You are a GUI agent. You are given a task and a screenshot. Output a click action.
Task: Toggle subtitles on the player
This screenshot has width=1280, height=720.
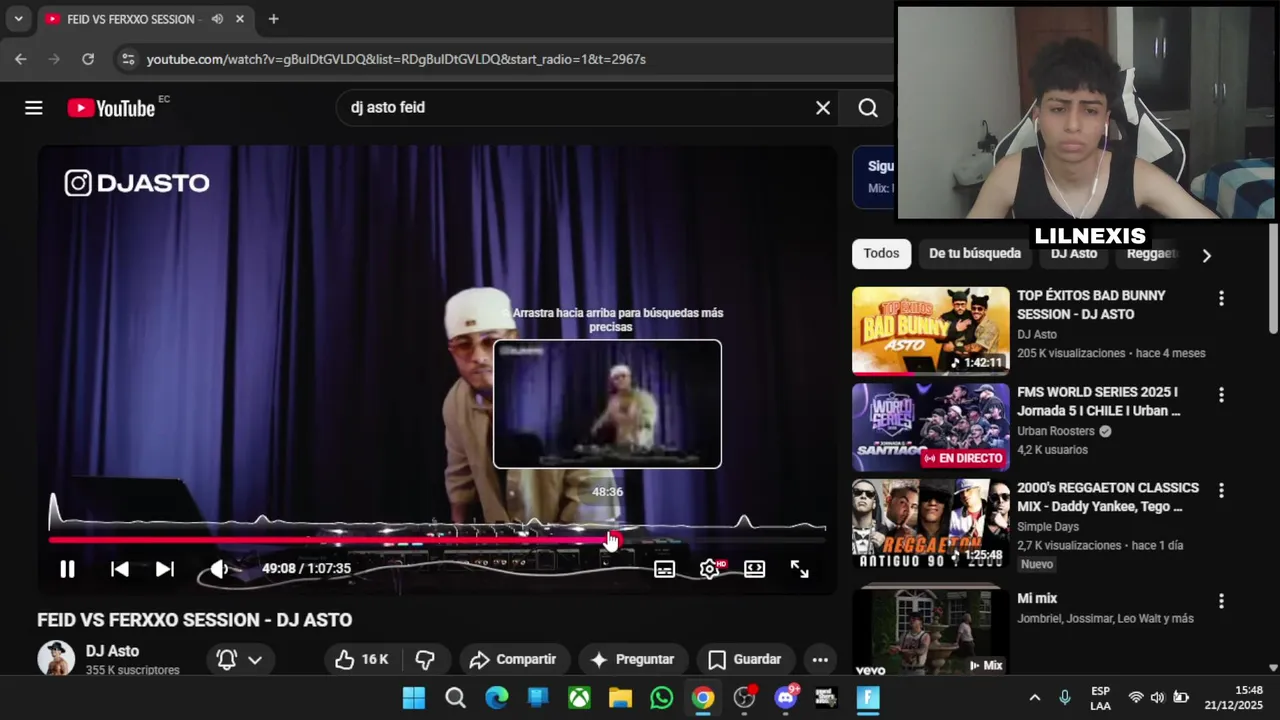[664, 569]
